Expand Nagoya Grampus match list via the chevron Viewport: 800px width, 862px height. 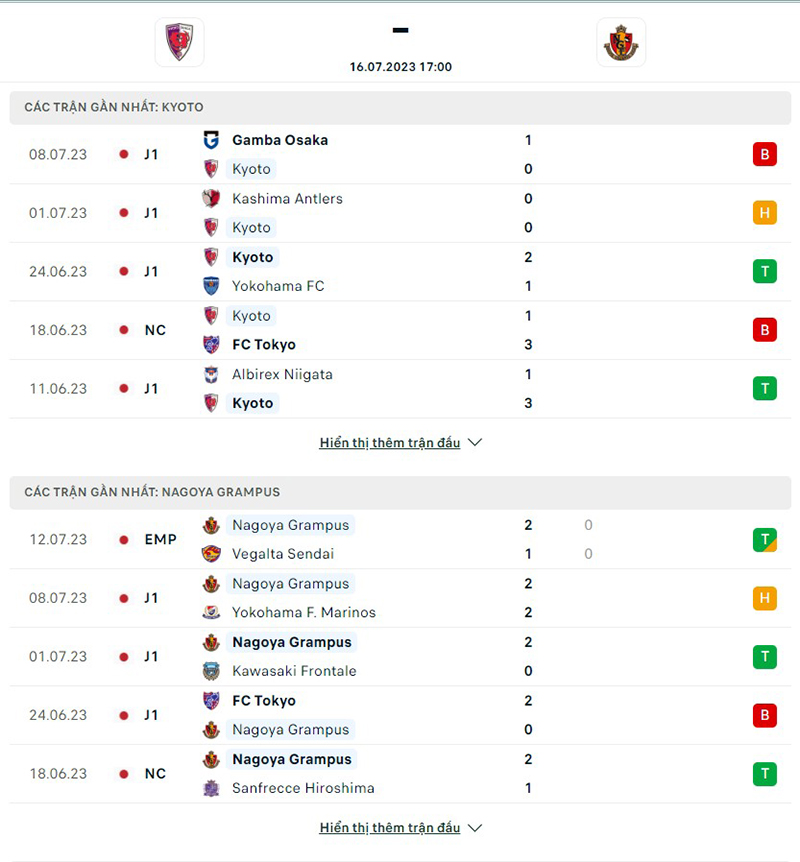click(474, 828)
